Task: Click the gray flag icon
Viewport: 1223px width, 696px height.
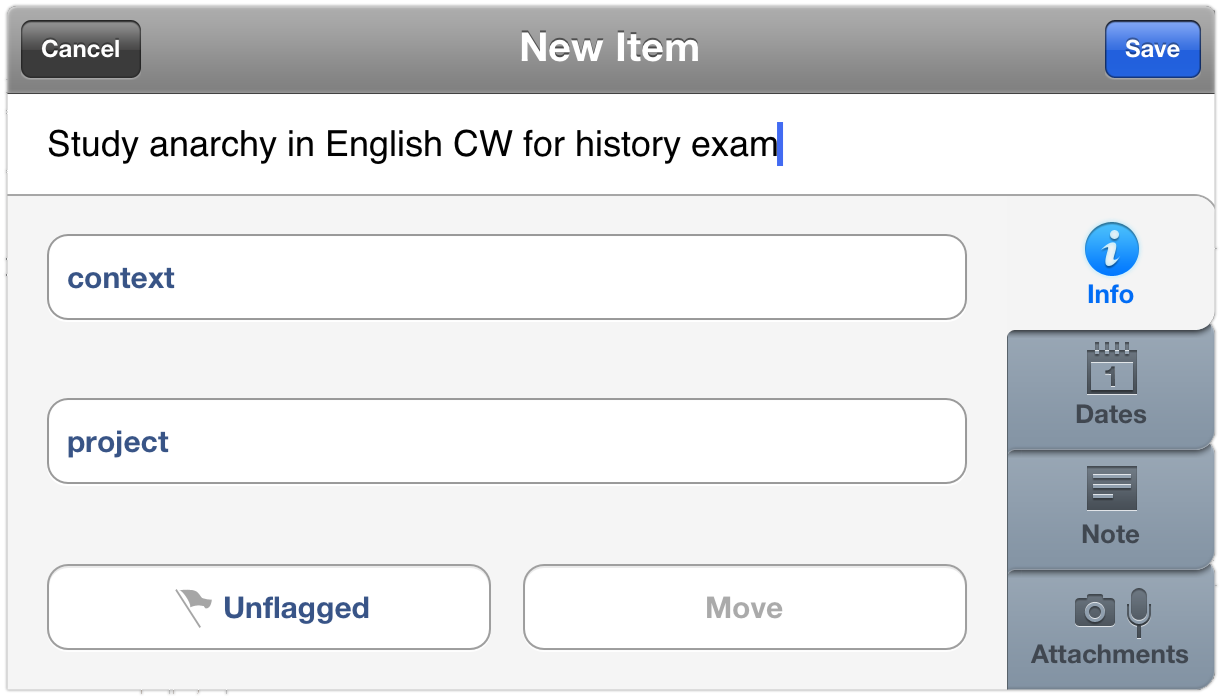Action: click(x=194, y=606)
